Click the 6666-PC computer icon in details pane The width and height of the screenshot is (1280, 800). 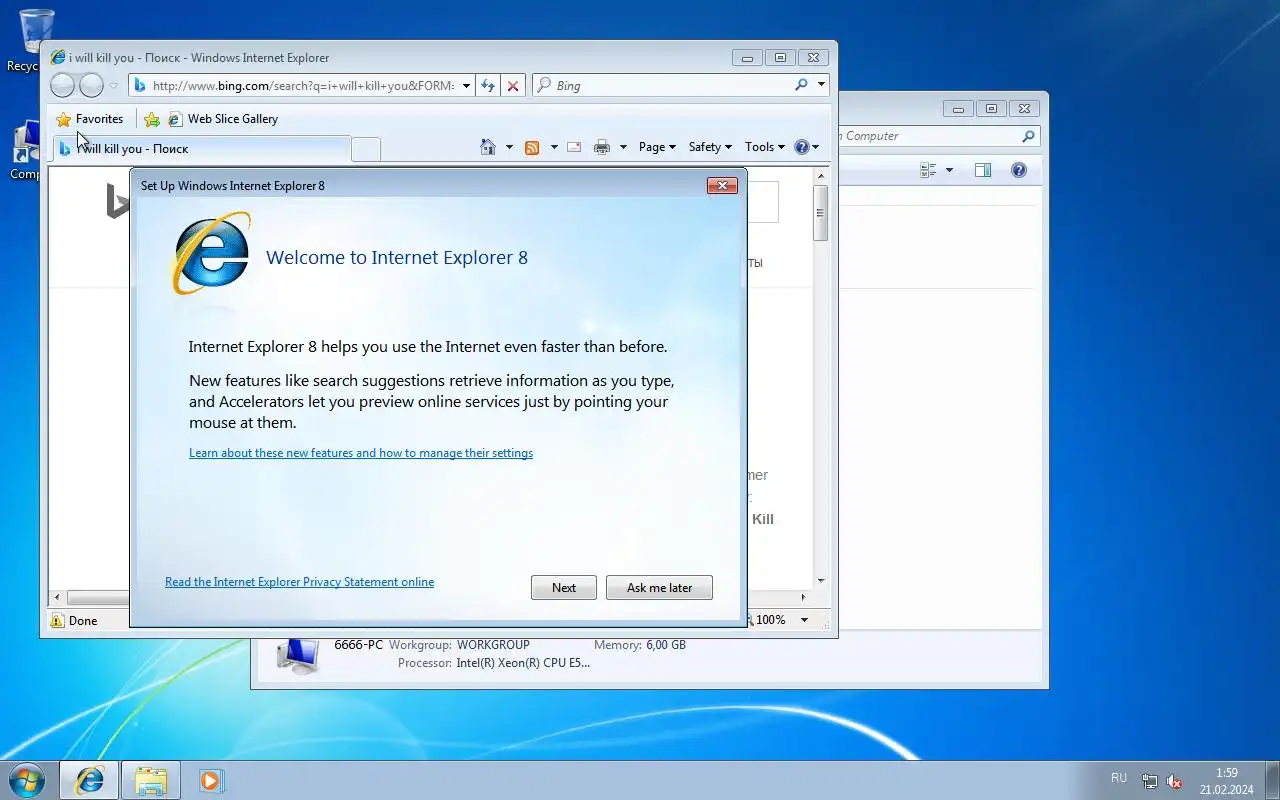pyautogui.click(x=297, y=654)
